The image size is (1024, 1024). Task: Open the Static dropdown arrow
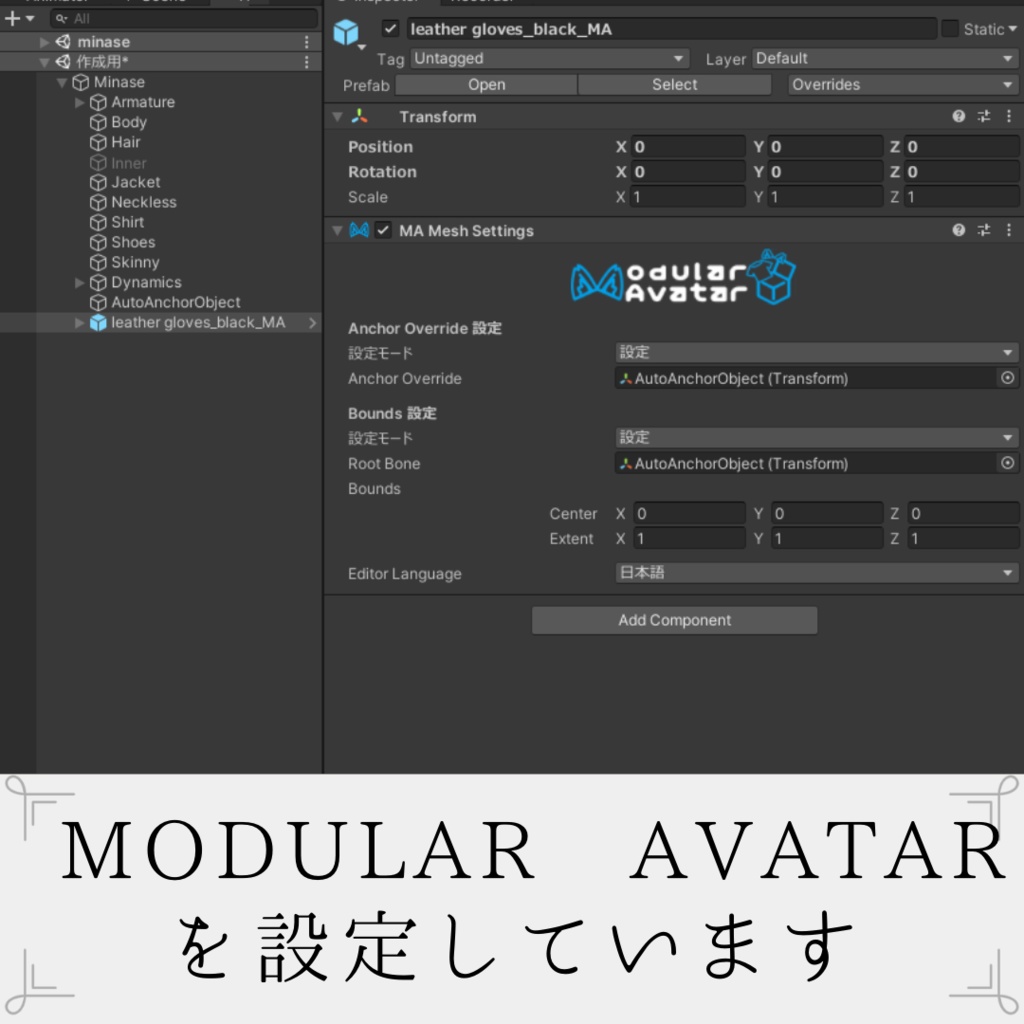(x=1012, y=29)
